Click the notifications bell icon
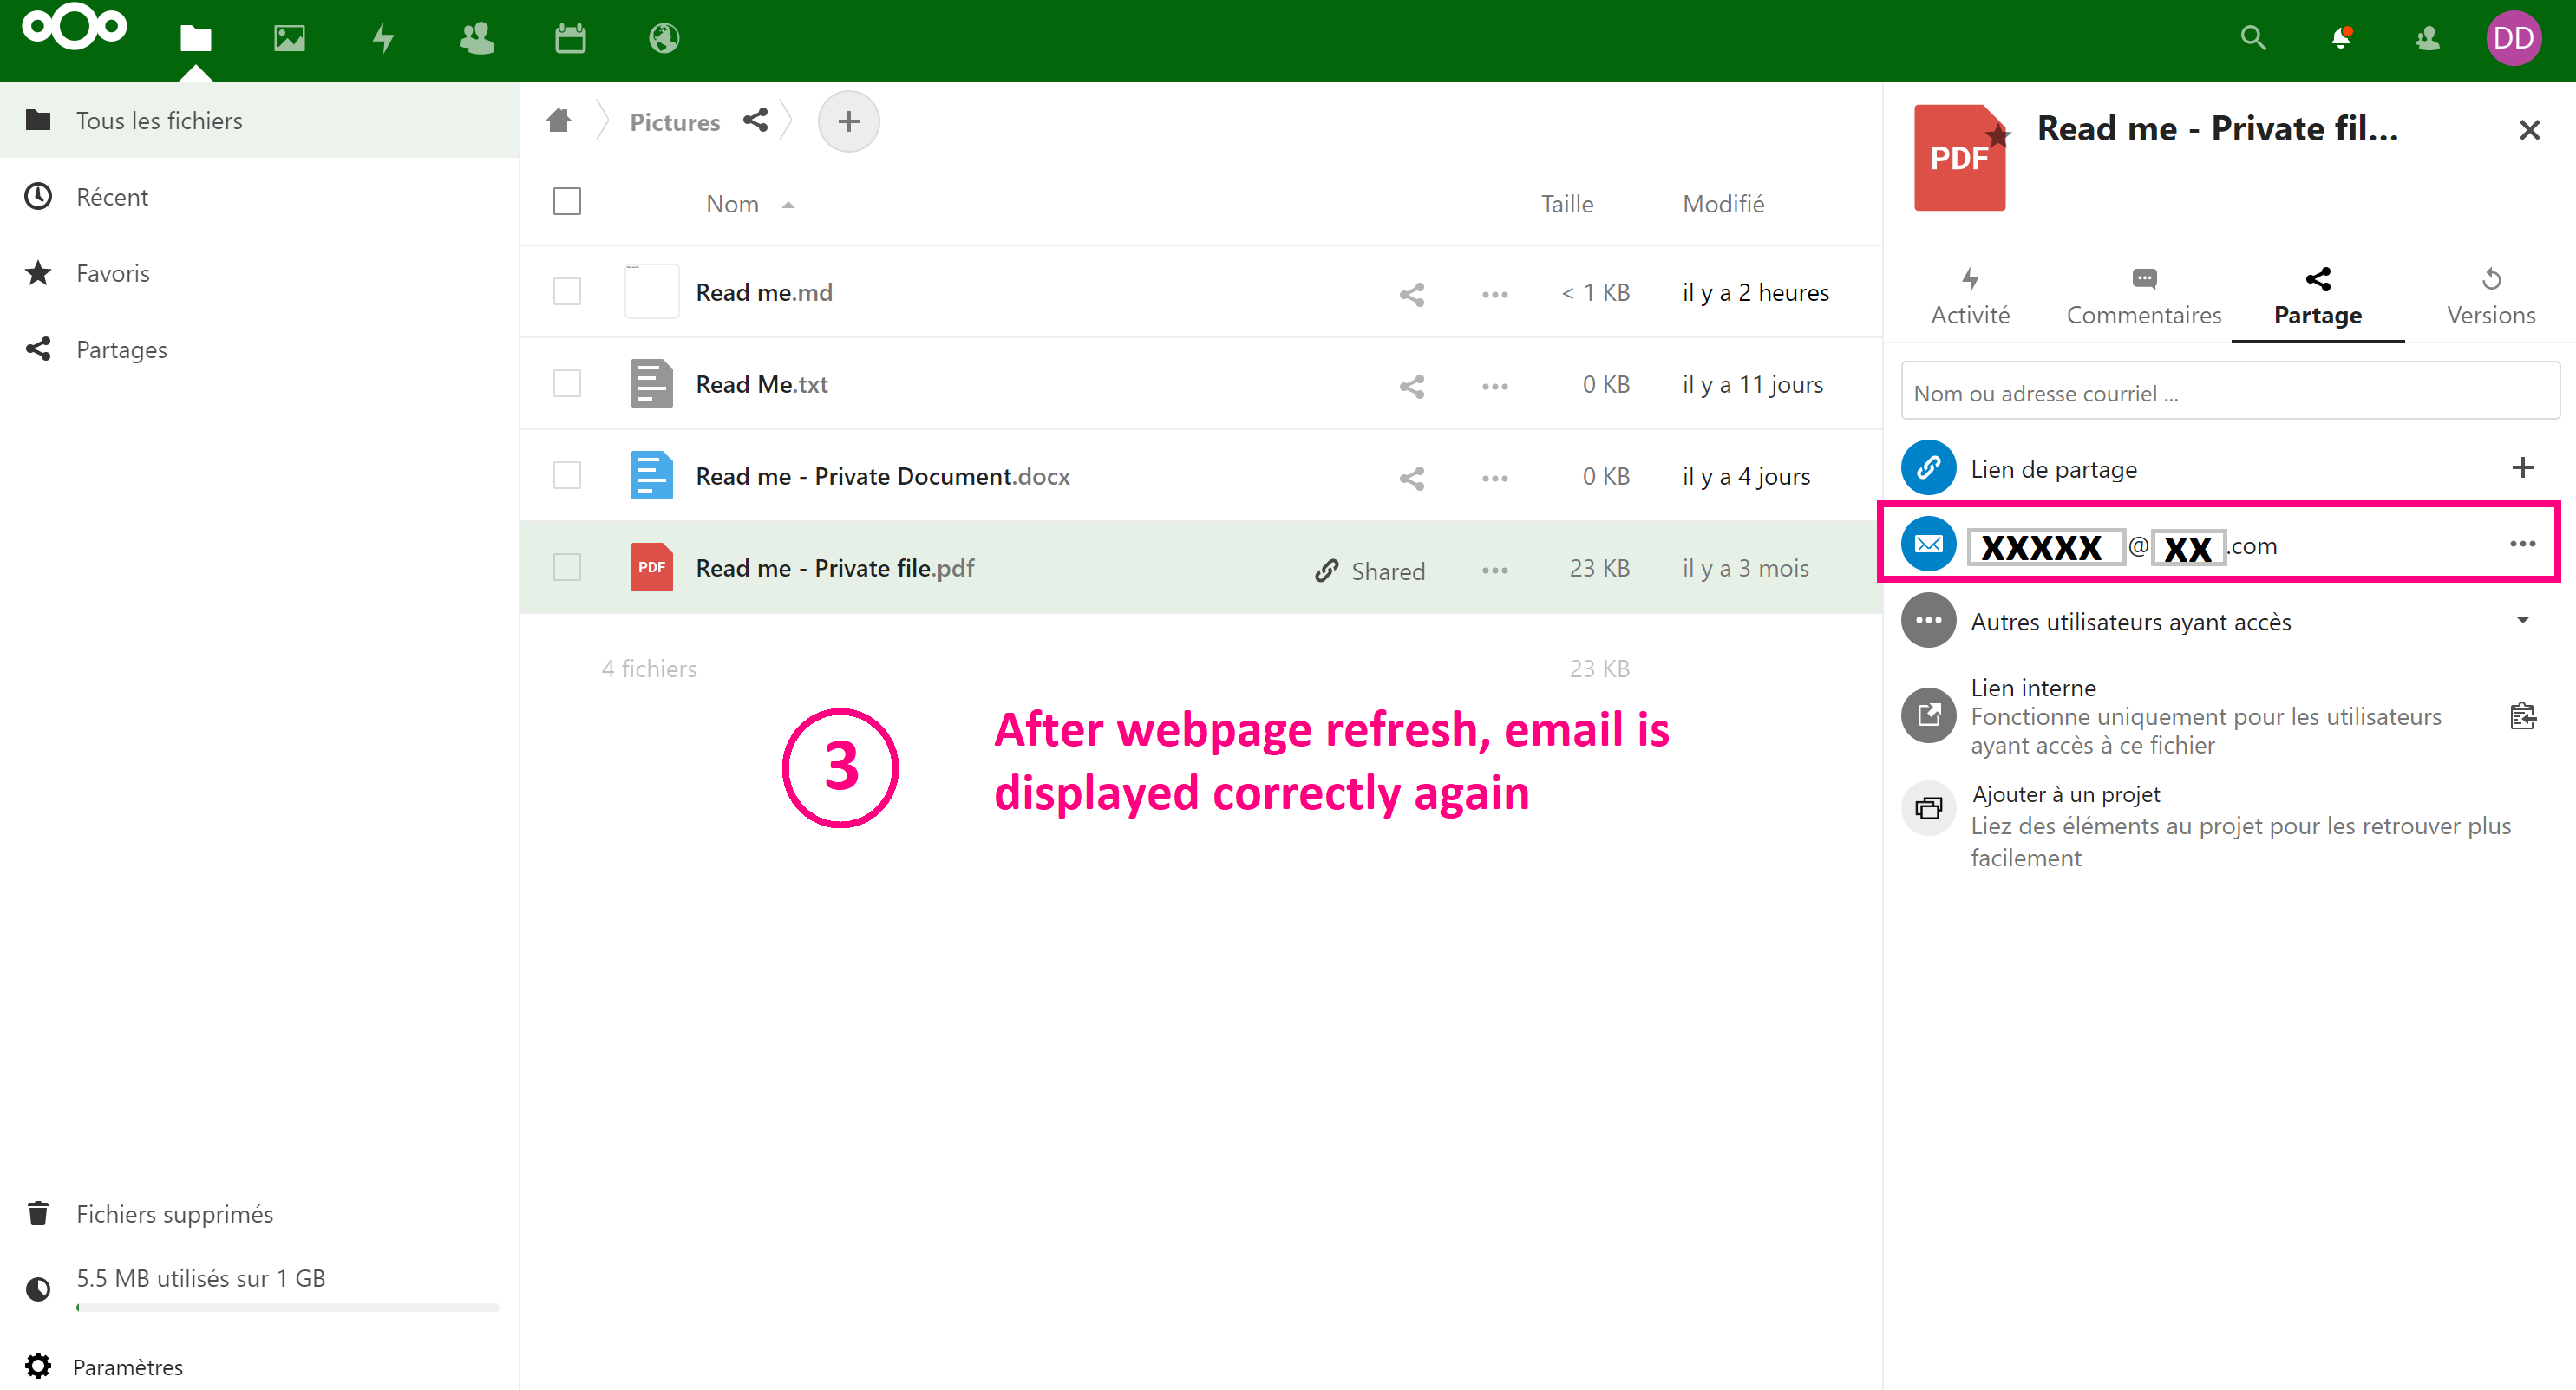 (x=2340, y=39)
